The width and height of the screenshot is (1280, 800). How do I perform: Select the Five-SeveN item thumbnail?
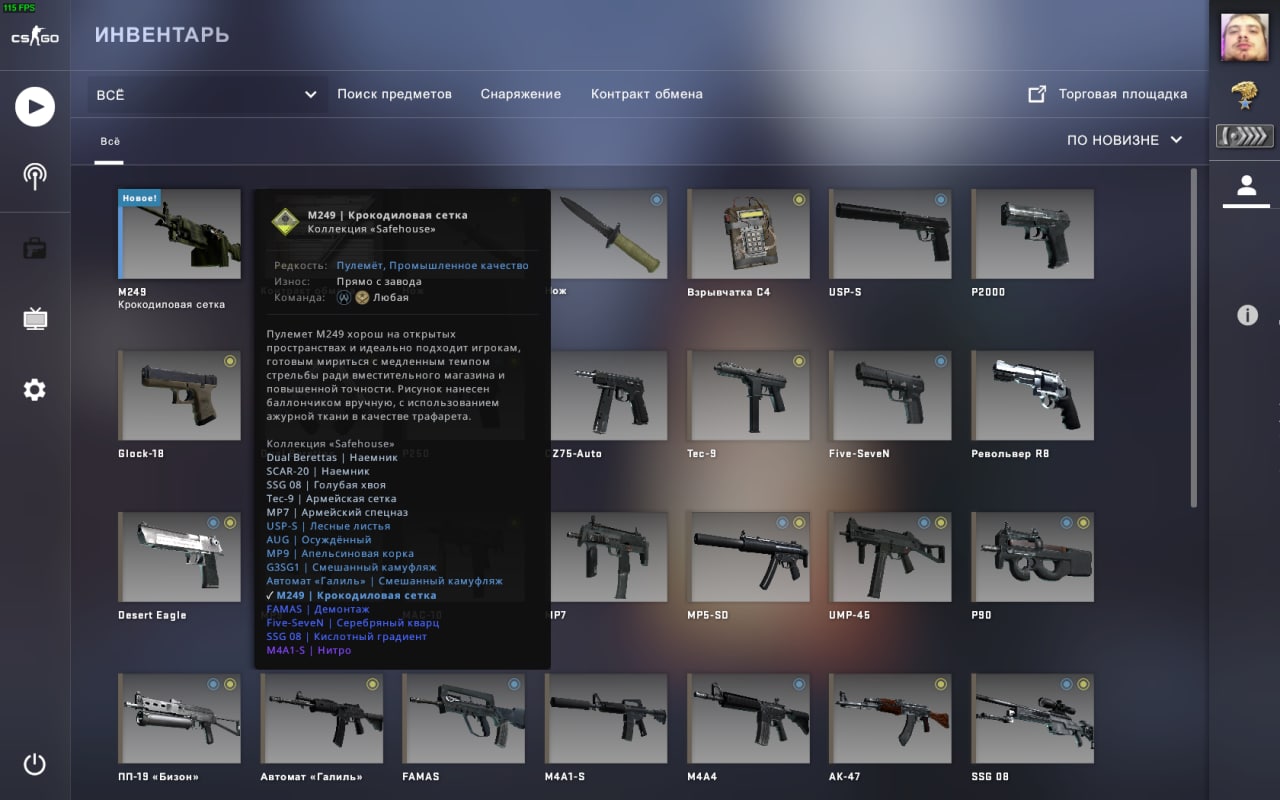click(x=890, y=395)
